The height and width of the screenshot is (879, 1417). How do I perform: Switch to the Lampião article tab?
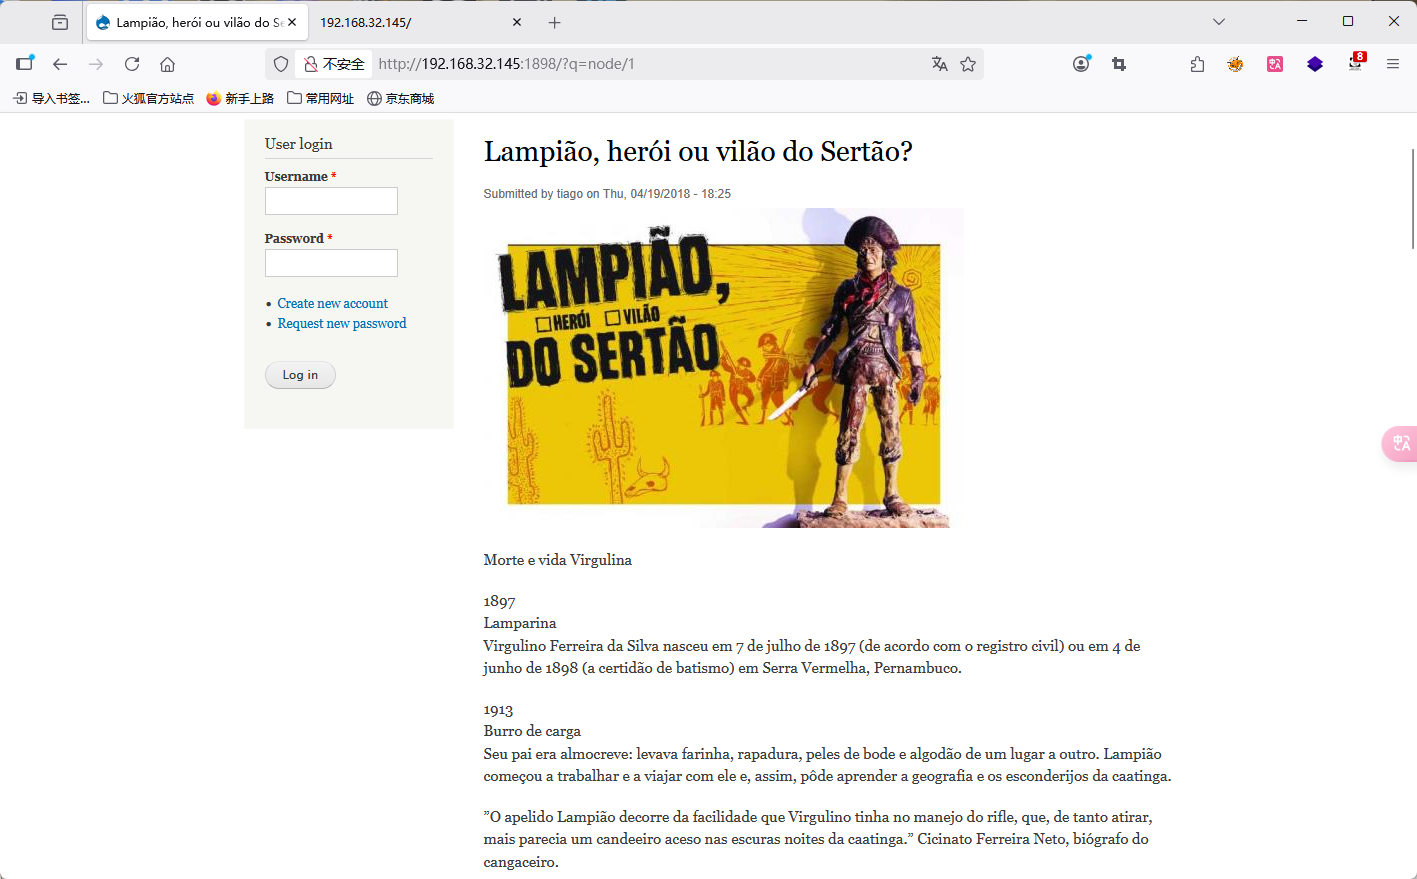tap(196, 22)
